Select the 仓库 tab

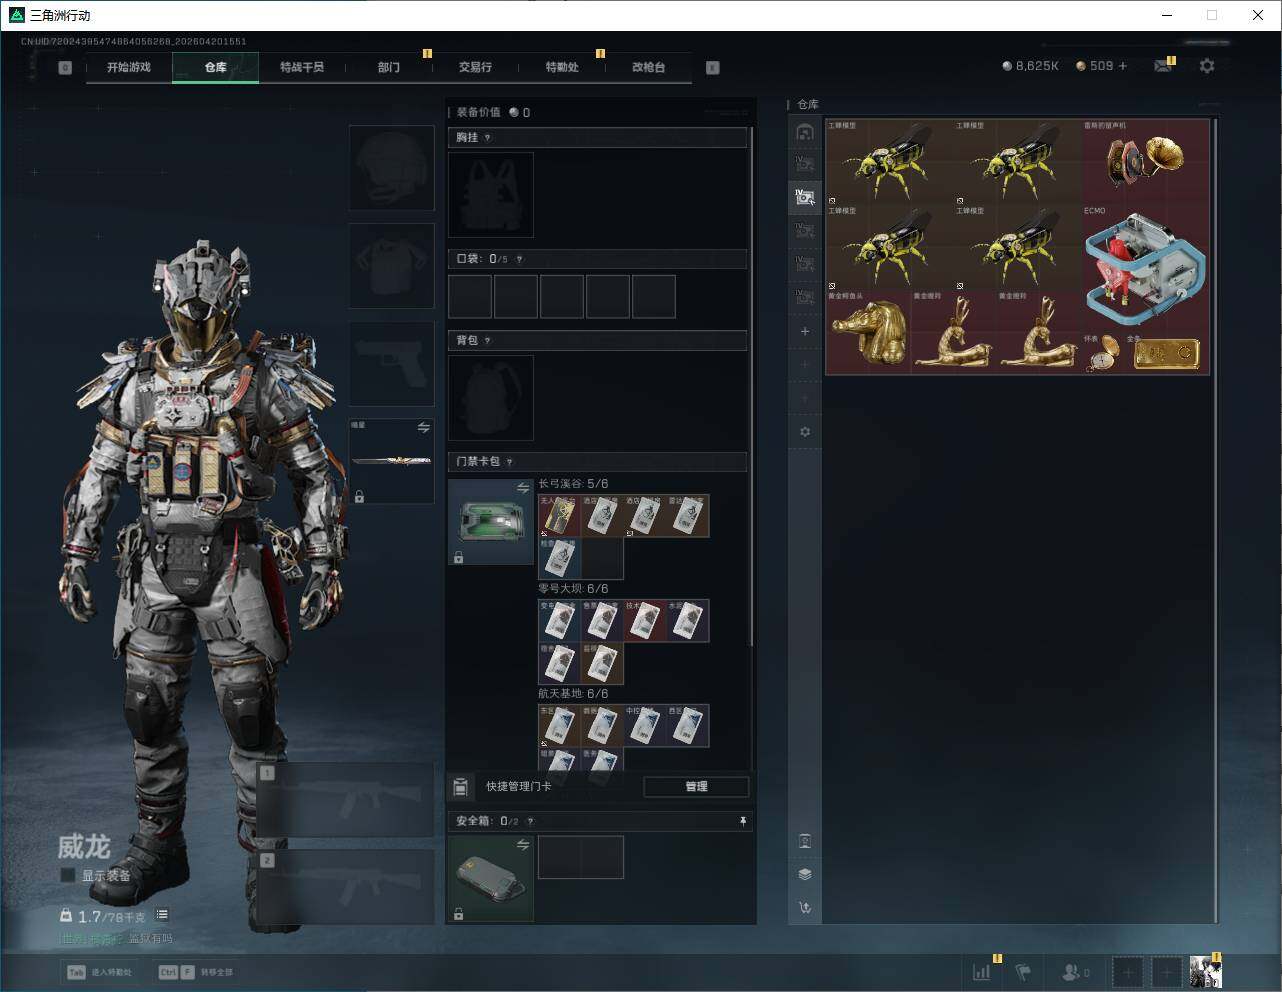point(215,67)
